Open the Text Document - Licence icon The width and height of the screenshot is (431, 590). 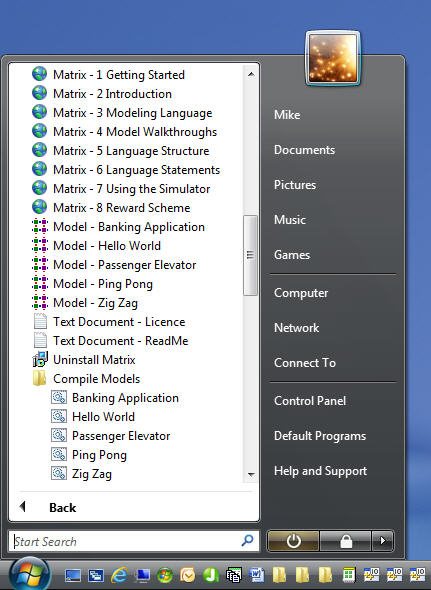click(x=40, y=322)
